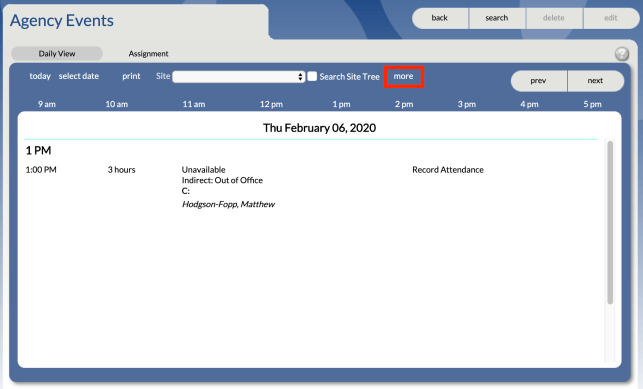The height and width of the screenshot is (389, 643).
Task: Click the delete button
Action: point(554,18)
